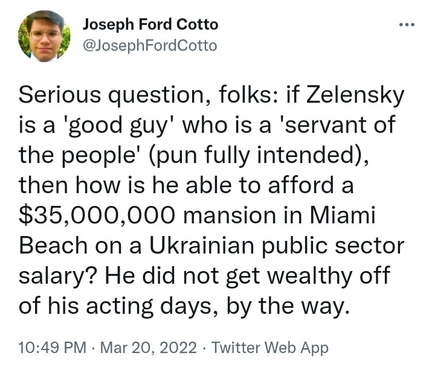
Task: Click the Mar 20, 2022 date
Action: (x=148, y=347)
